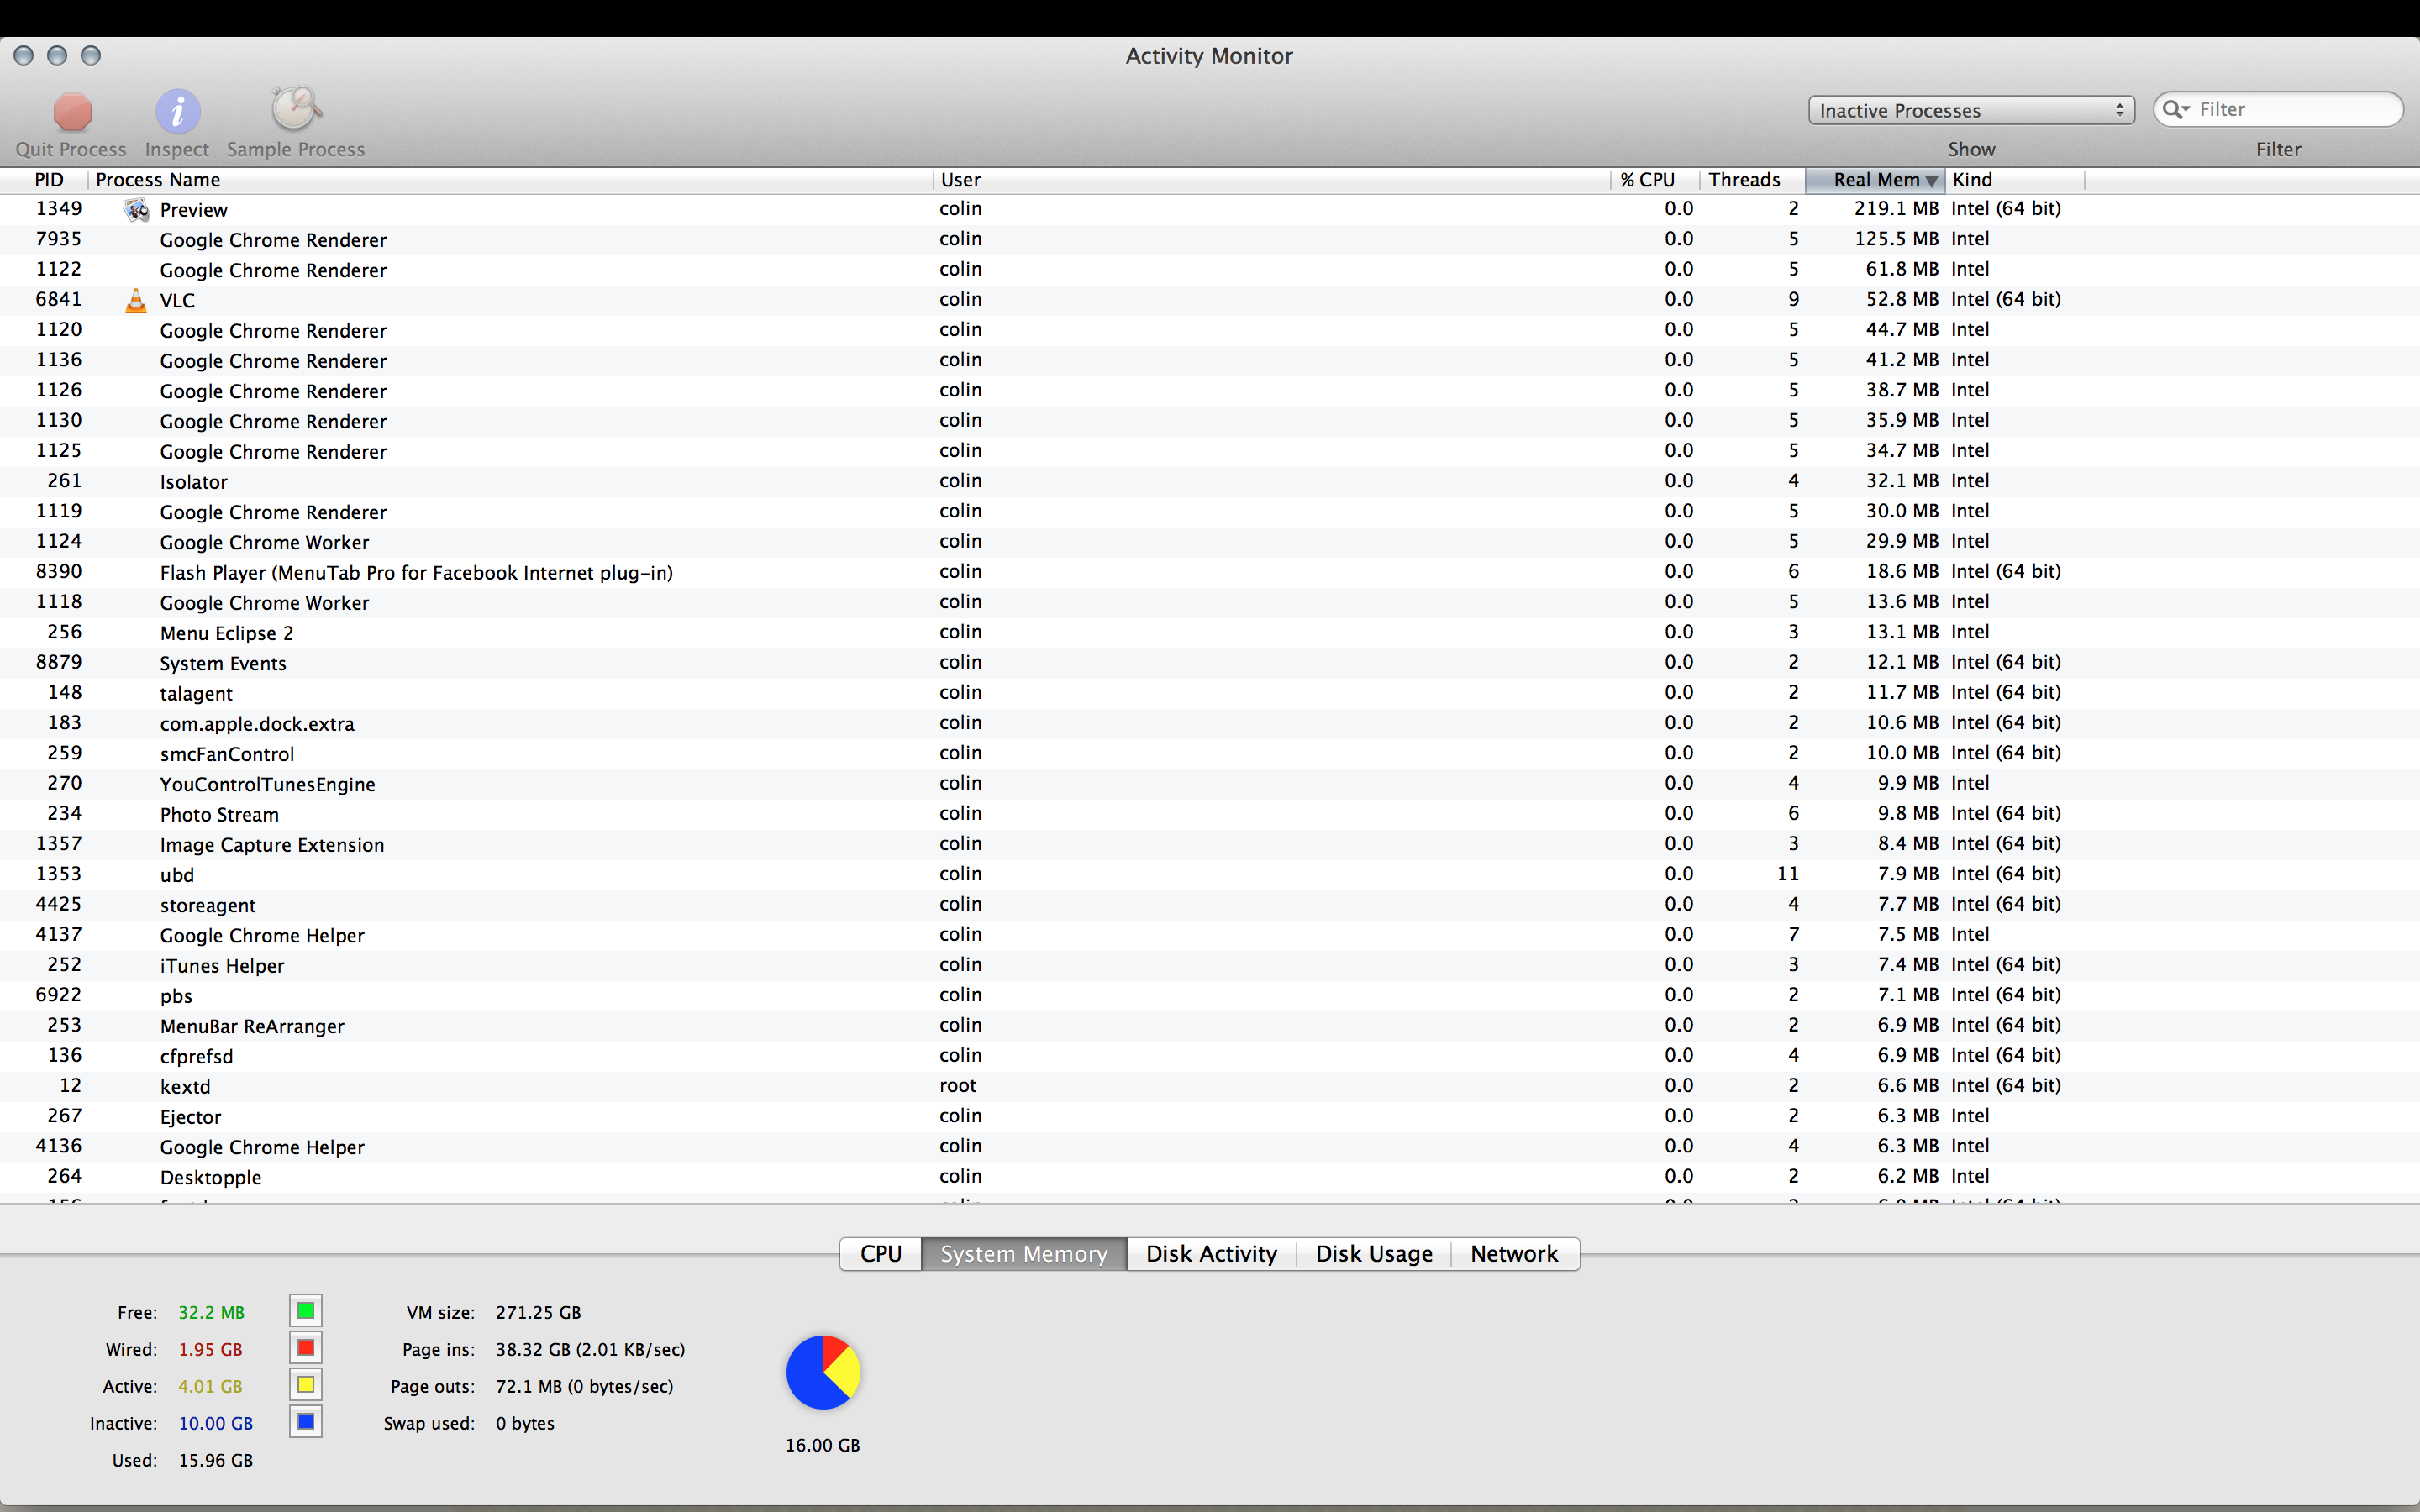Select the talagent process row
The image size is (2420, 1512).
coord(1210,693)
